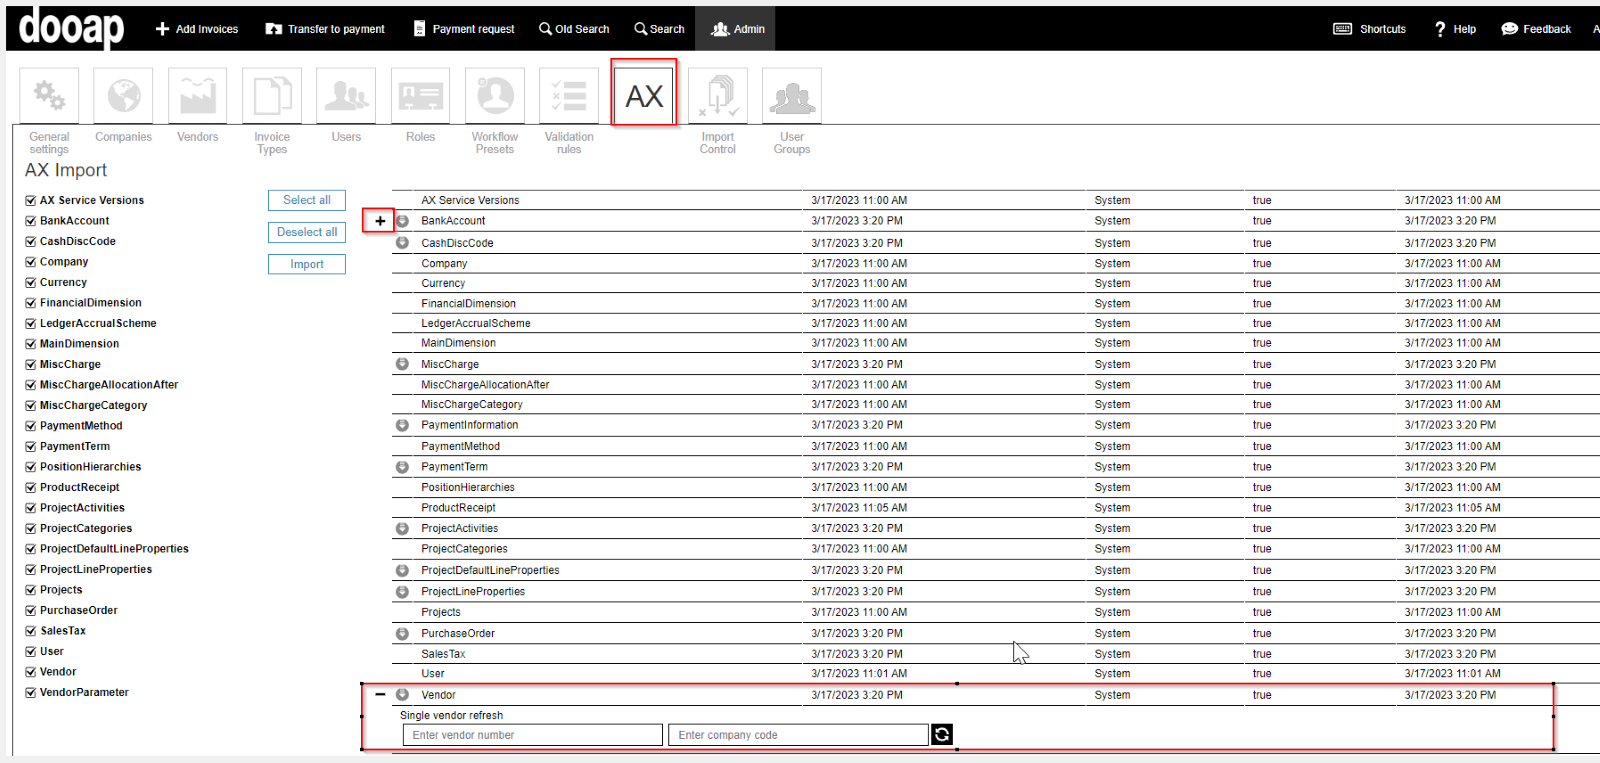Viewport: 1600px width, 763px height.
Task: Toggle the Company checkbox
Action: (31, 262)
